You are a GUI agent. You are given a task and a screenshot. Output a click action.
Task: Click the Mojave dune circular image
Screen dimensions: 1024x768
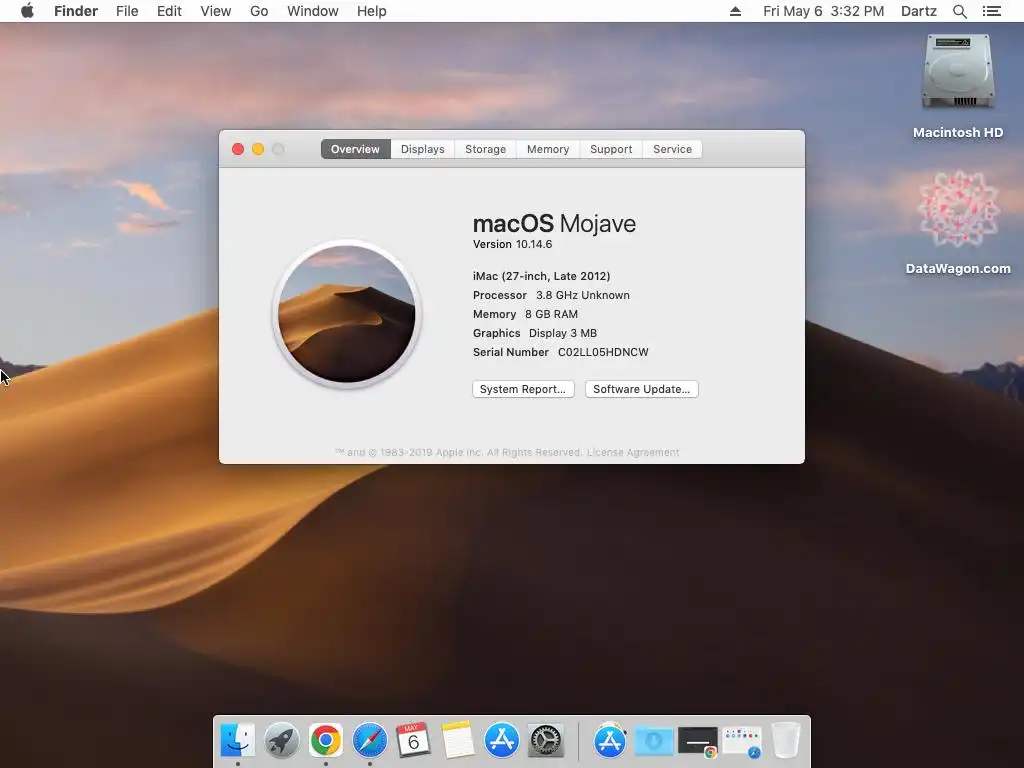click(347, 314)
